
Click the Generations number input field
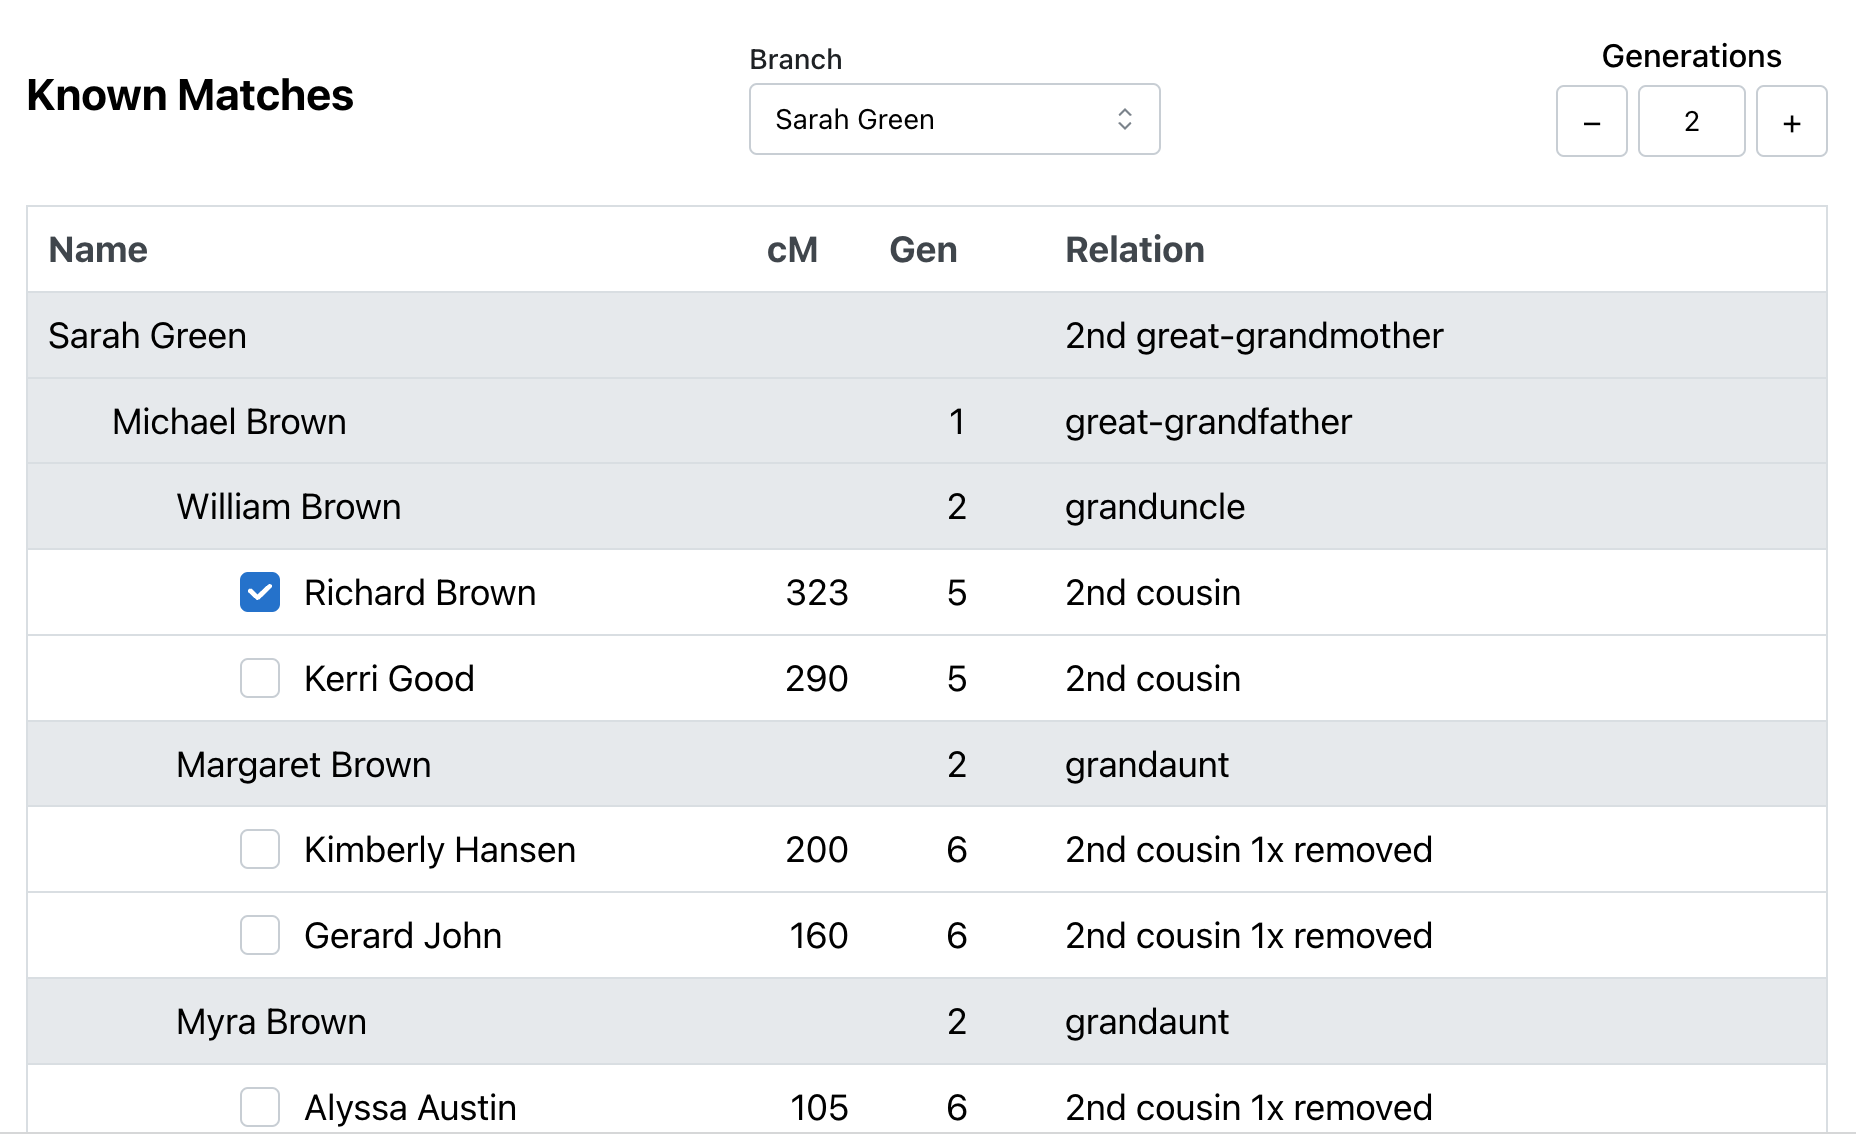click(x=1691, y=122)
